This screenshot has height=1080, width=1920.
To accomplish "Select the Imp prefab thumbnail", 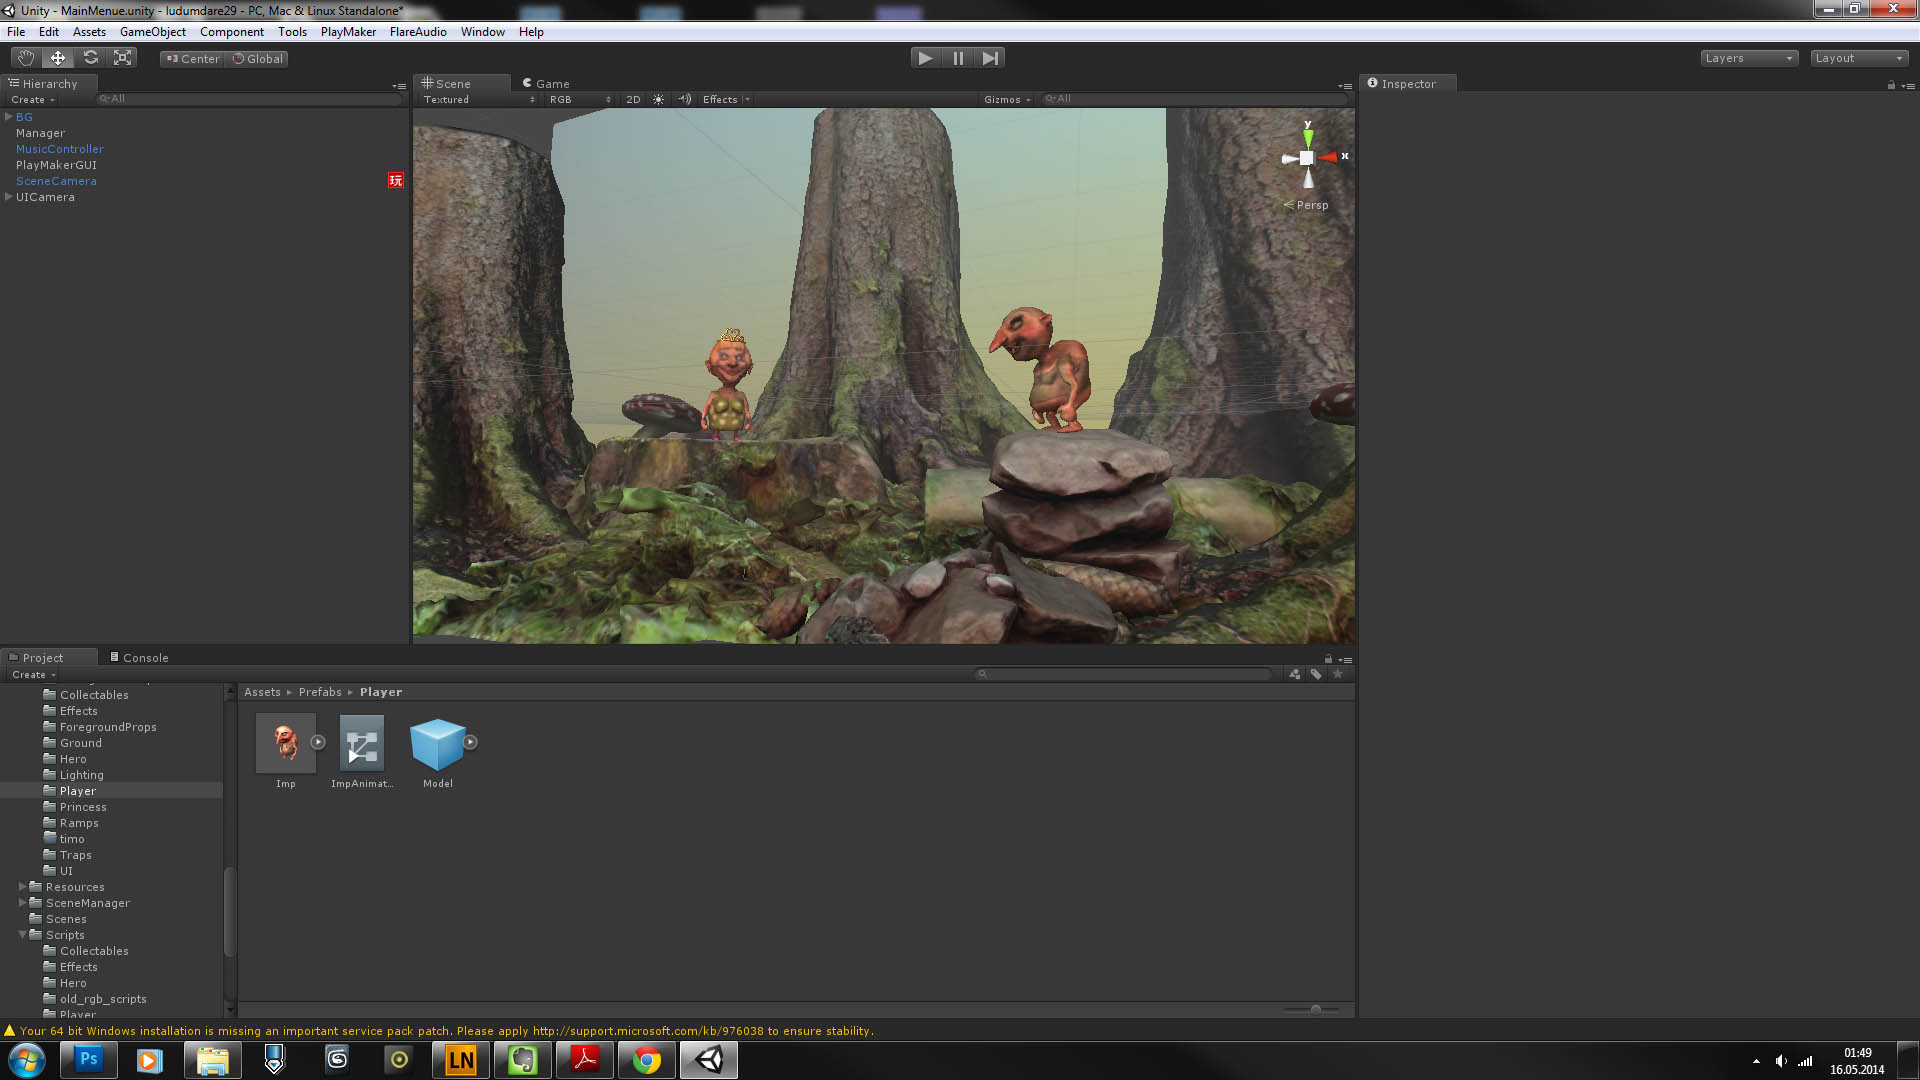I will pos(286,743).
